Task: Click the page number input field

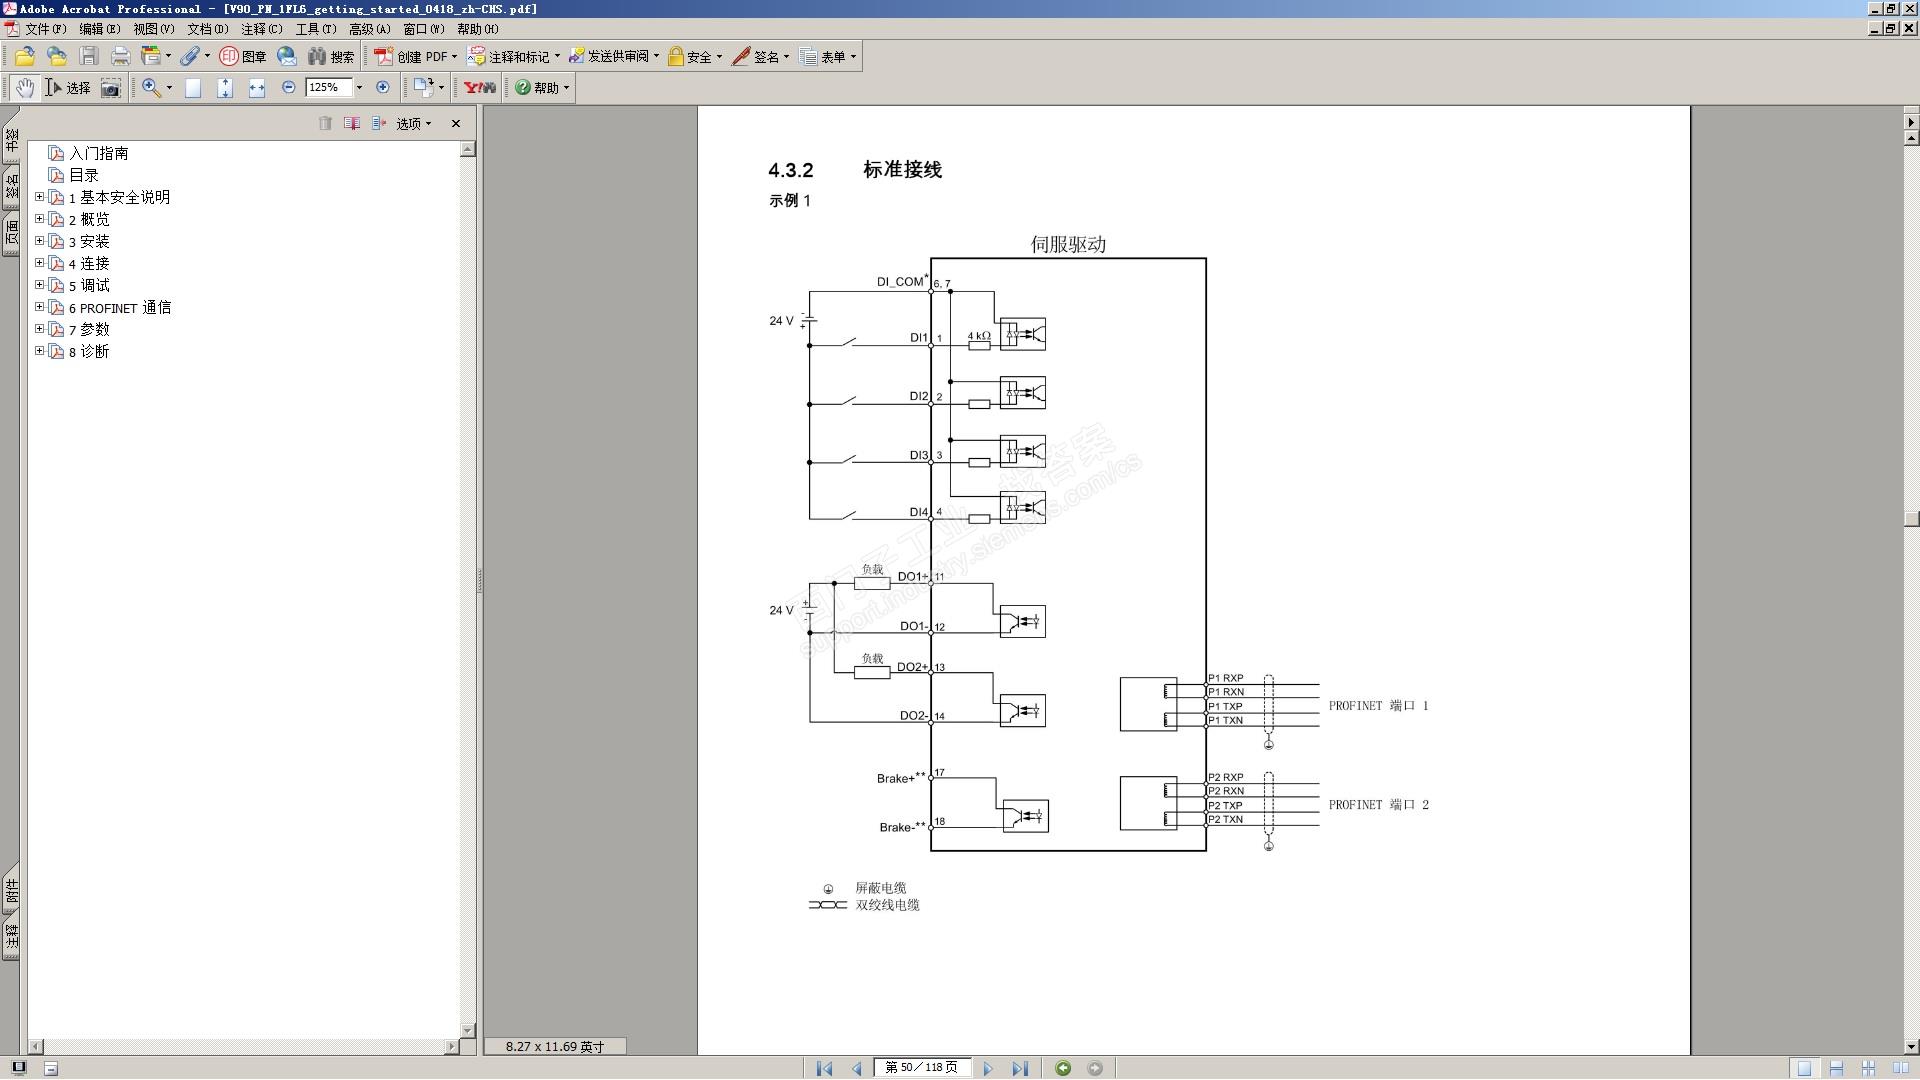Action: [921, 1068]
